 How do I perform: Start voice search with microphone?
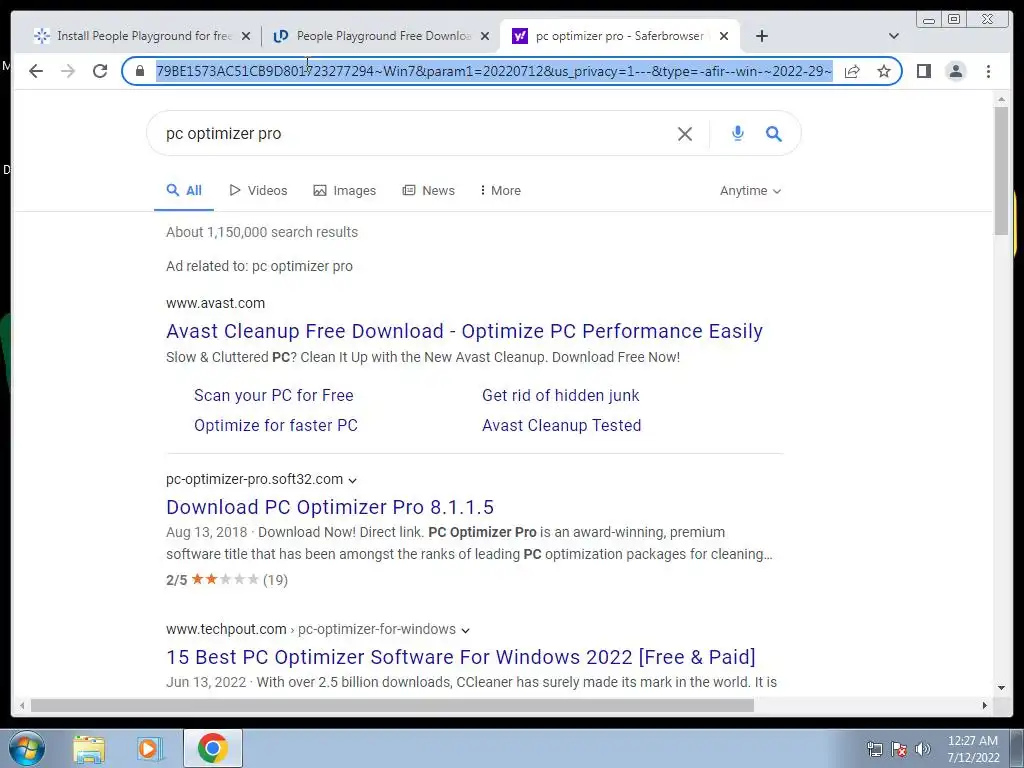[737, 134]
